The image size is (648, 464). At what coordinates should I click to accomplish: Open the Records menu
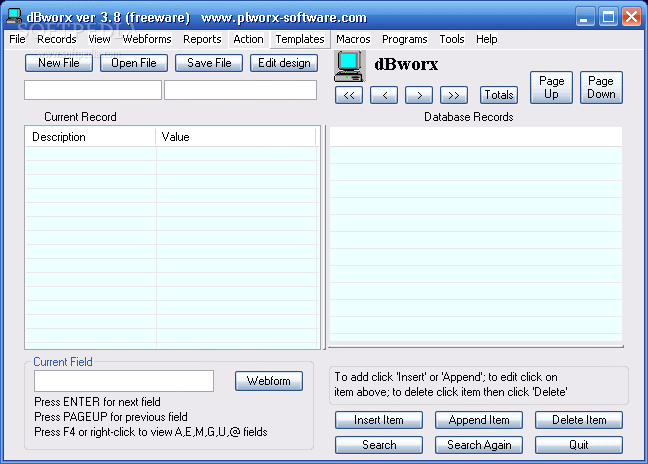[x=57, y=39]
